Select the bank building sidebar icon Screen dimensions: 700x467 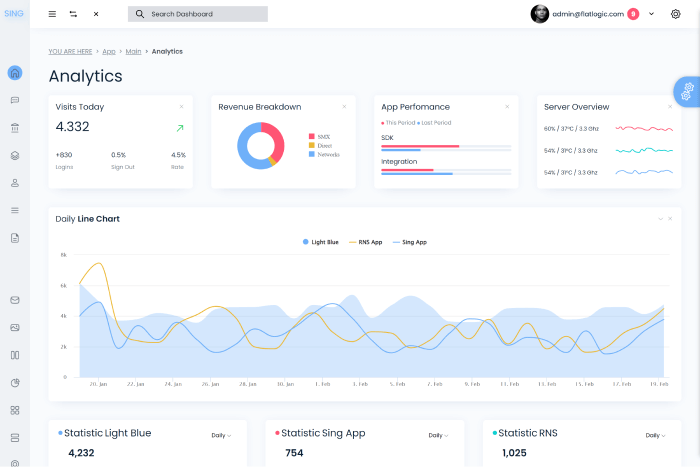click(15, 128)
